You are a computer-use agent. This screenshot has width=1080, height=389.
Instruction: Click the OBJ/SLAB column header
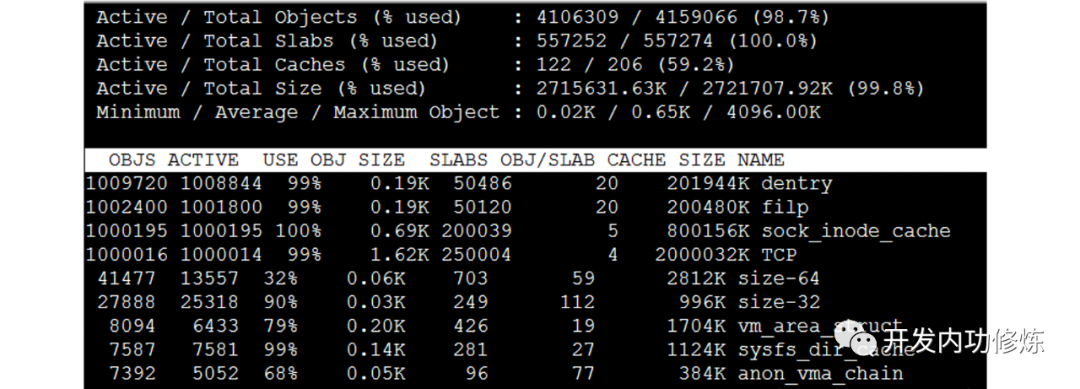coord(548,160)
